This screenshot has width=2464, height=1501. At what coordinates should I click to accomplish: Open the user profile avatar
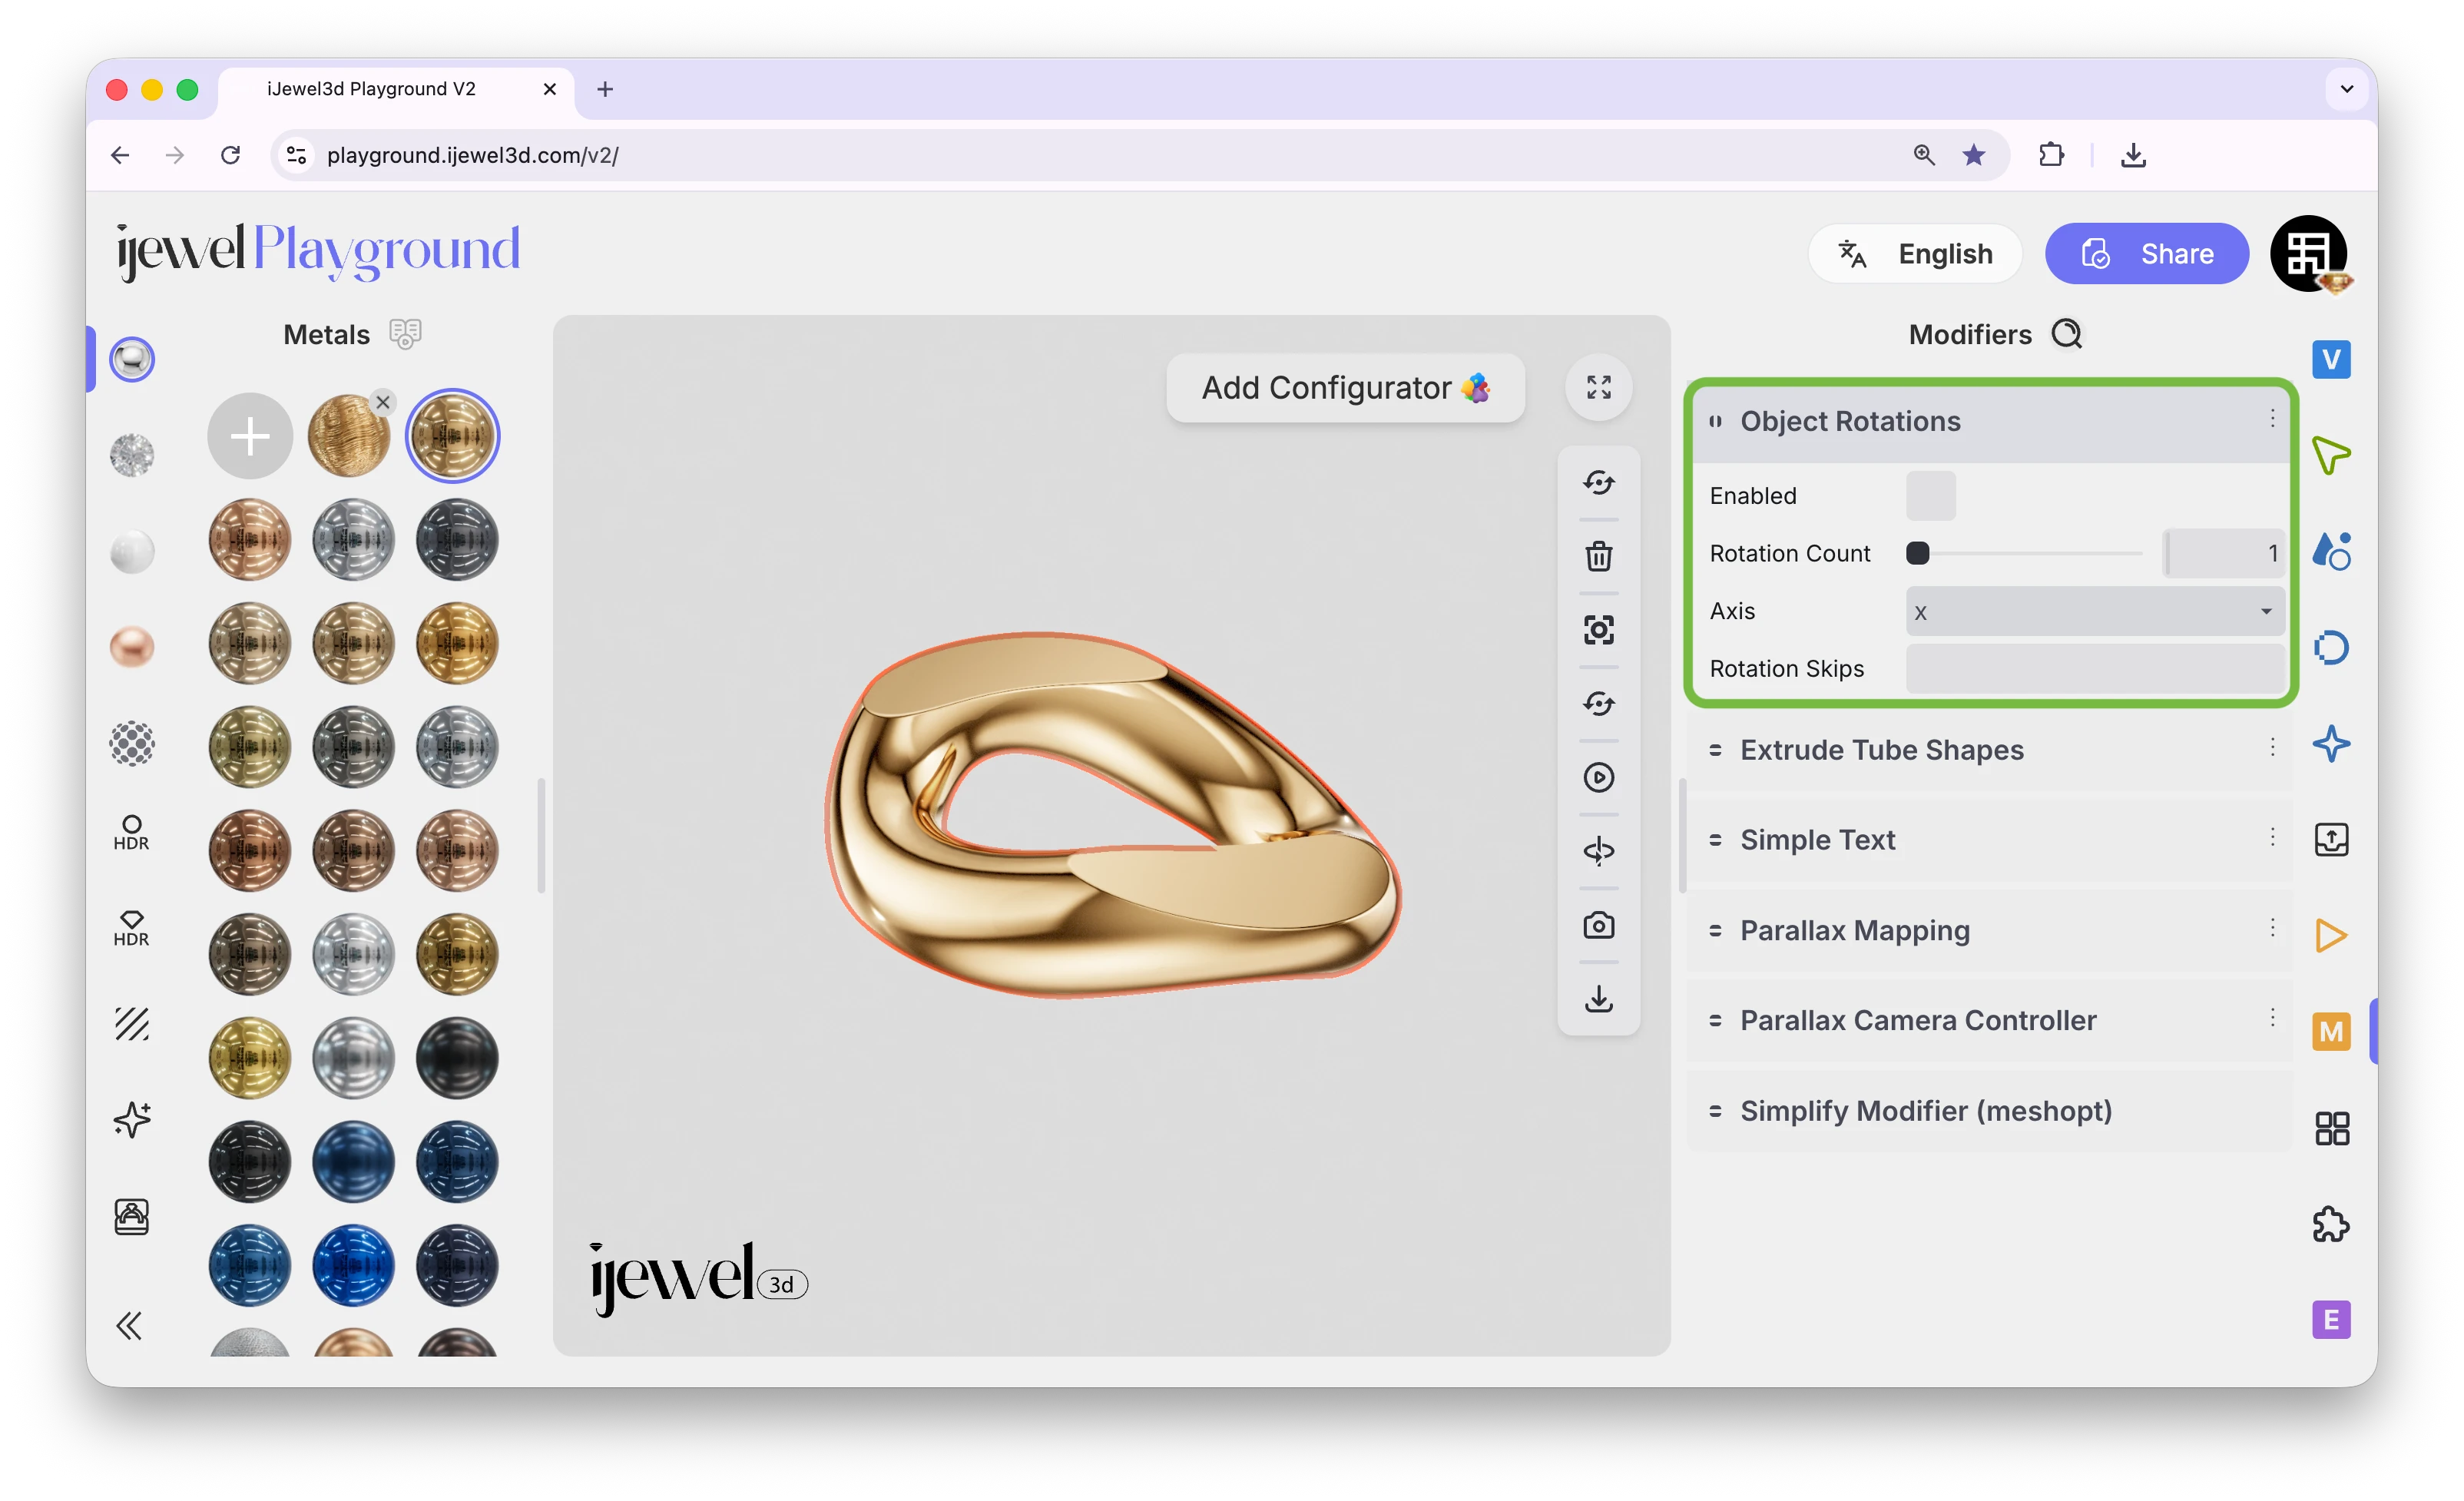[x=2309, y=254]
